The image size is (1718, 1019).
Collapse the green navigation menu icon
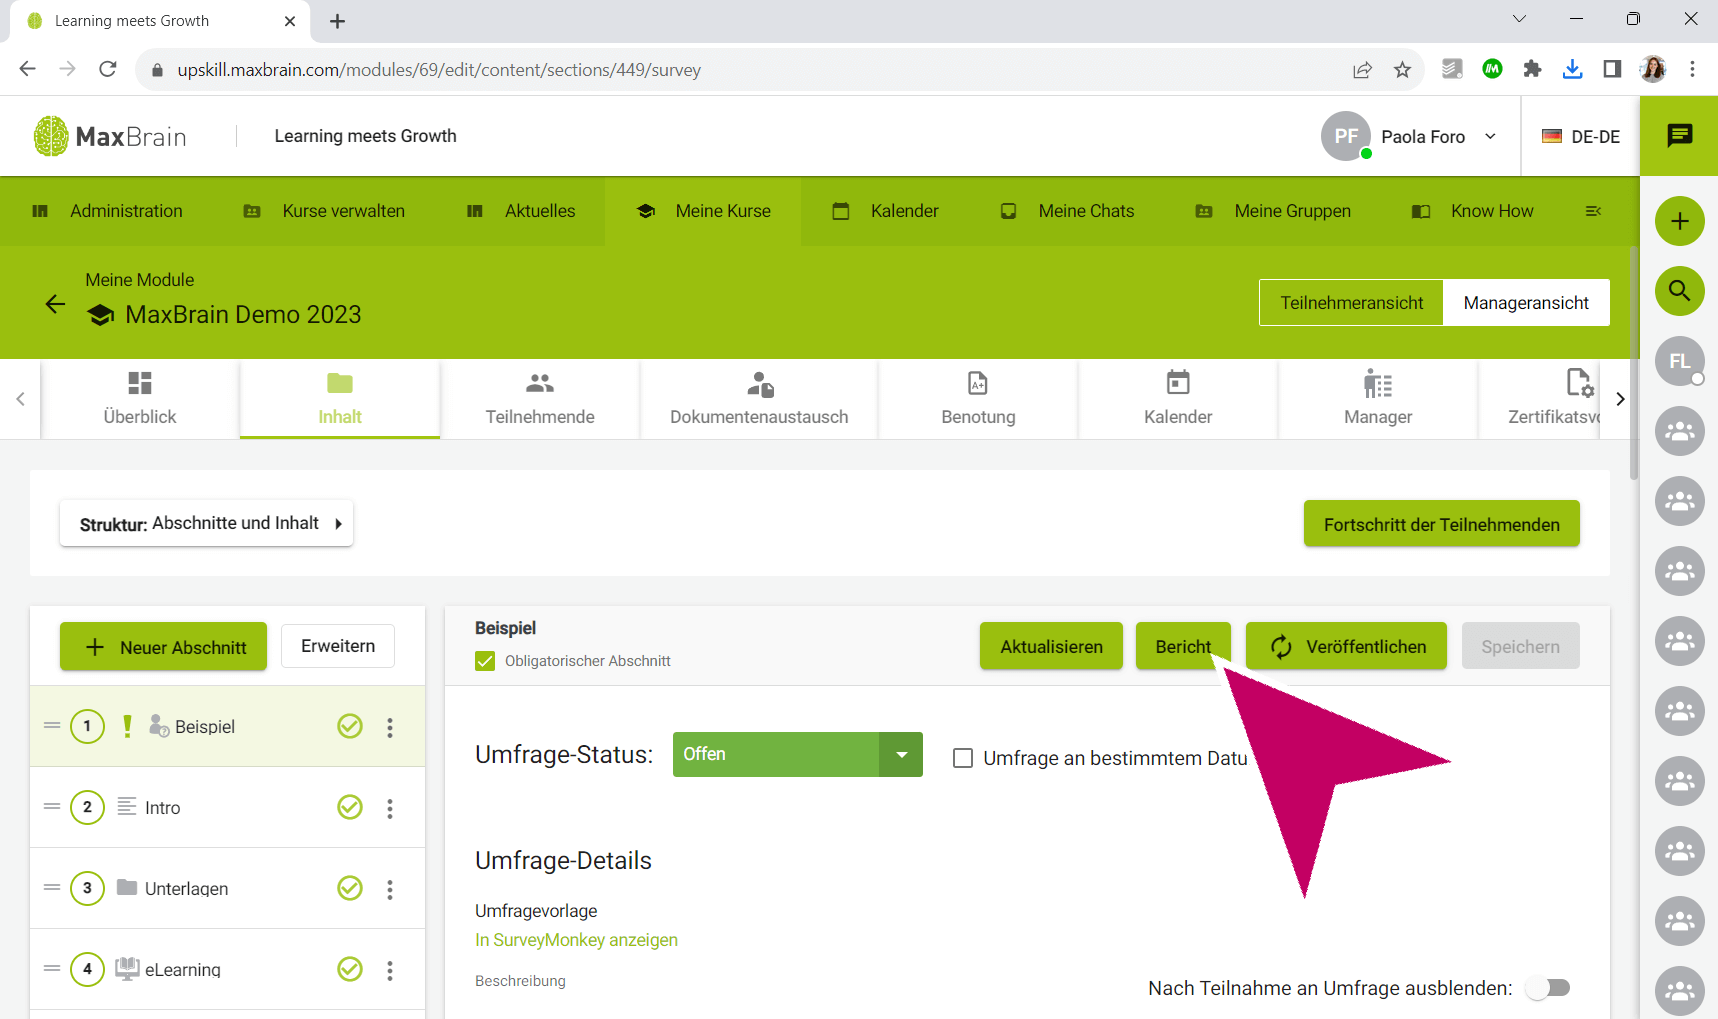click(x=1593, y=211)
